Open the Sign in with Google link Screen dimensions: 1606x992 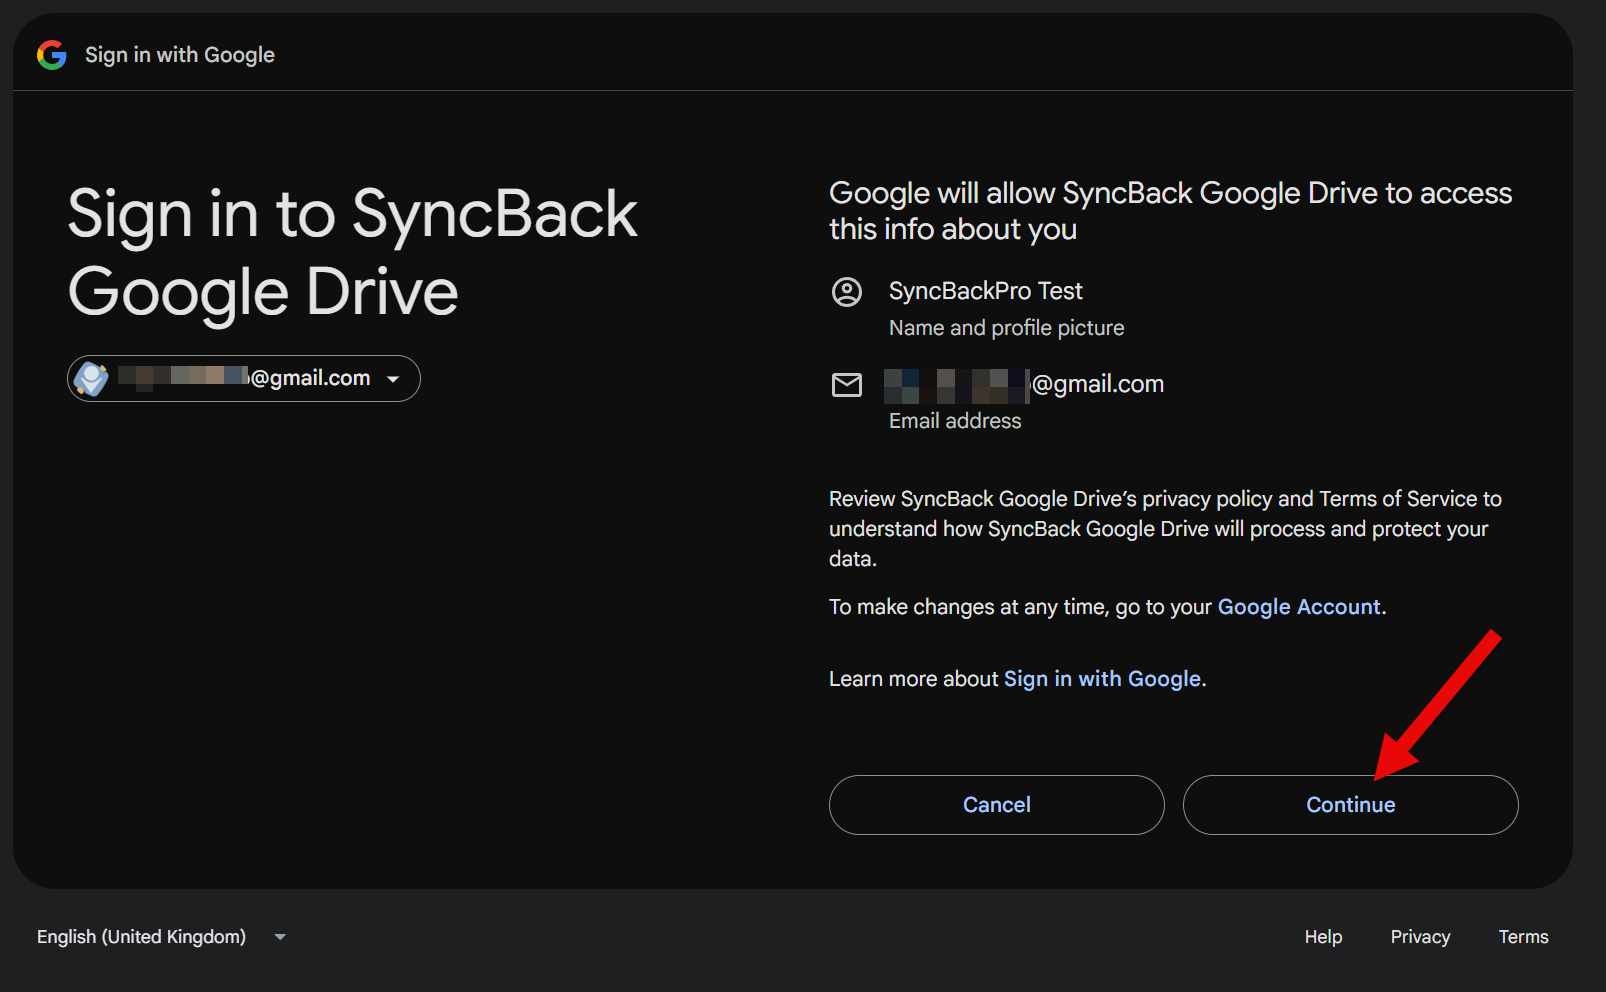(1102, 679)
